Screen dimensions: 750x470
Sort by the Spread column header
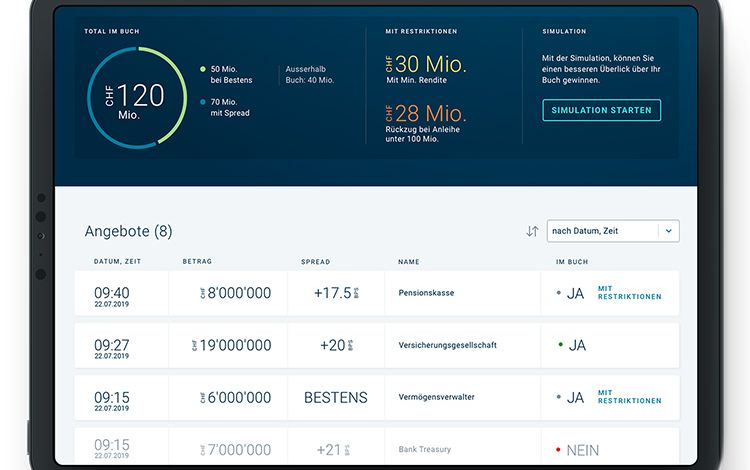coord(315,262)
